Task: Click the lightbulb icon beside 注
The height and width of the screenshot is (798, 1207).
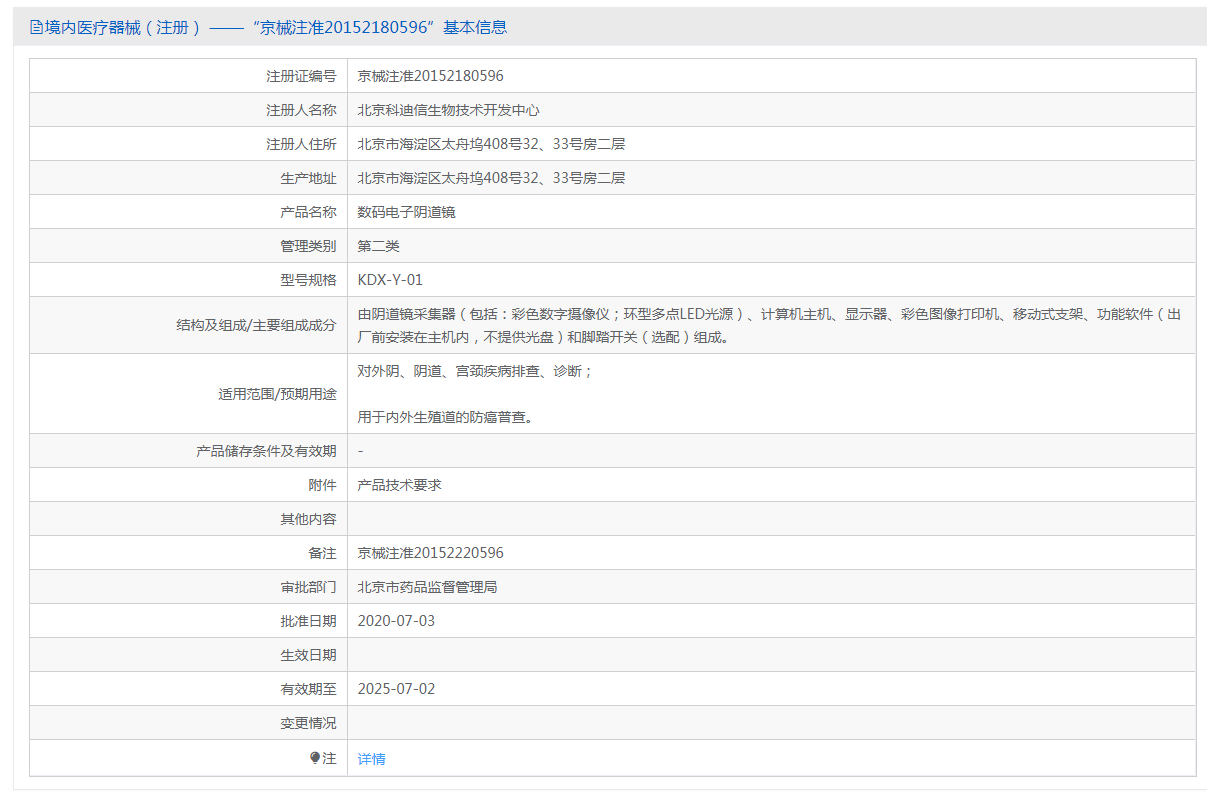Action: [315, 758]
